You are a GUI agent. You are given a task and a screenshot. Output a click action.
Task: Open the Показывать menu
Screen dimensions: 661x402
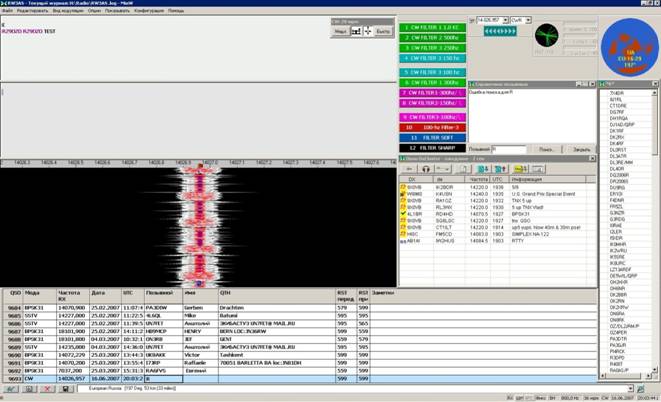coord(117,11)
